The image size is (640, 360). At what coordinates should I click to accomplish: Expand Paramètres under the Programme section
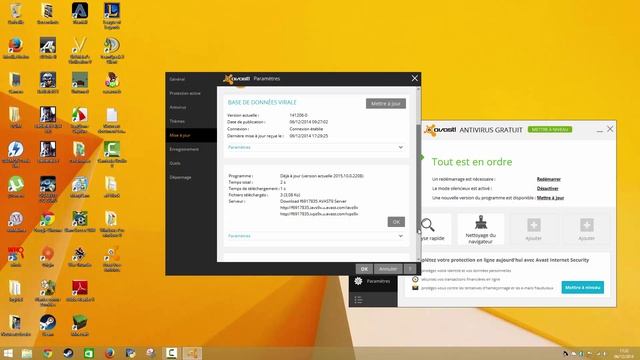(x=315, y=236)
